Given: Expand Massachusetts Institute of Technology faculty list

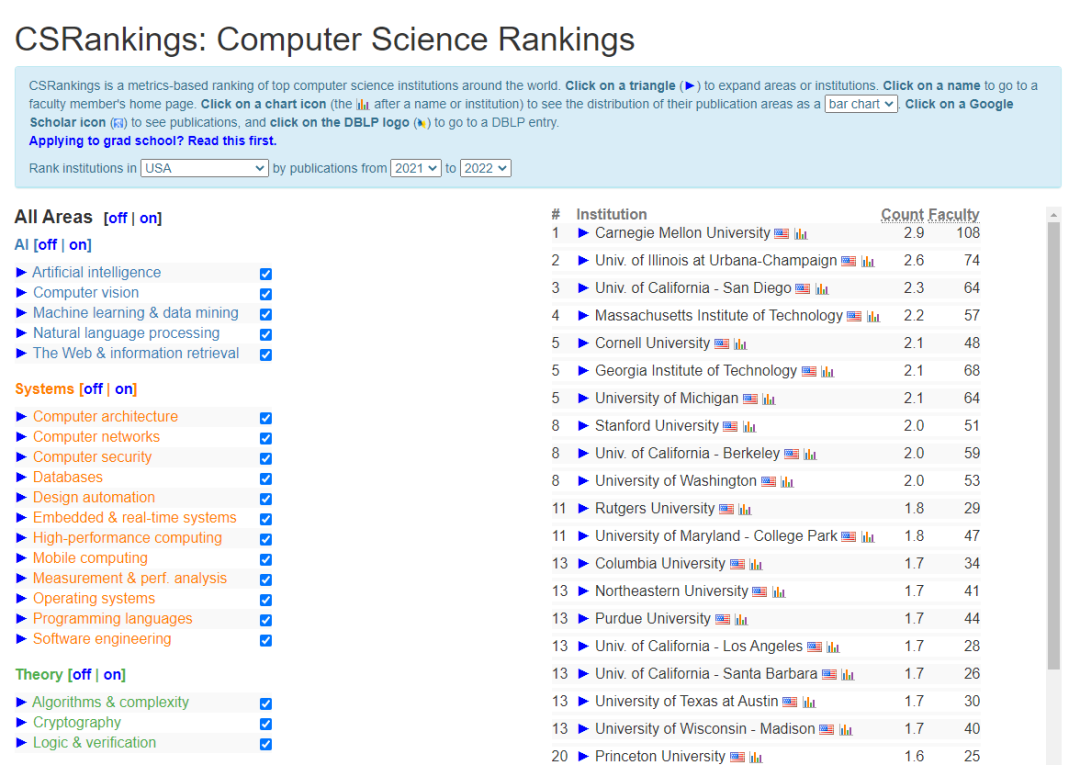Looking at the screenshot, I should [x=584, y=316].
